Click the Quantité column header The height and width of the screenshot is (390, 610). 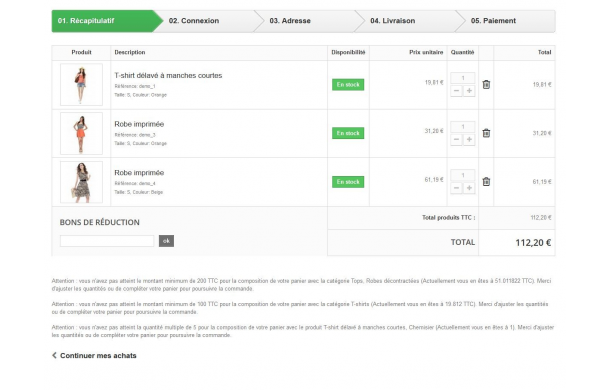[x=462, y=52]
